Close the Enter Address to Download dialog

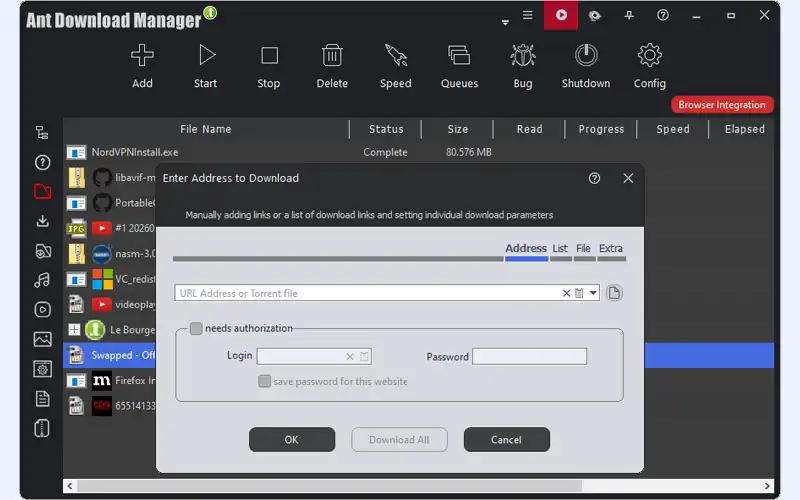click(628, 178)
